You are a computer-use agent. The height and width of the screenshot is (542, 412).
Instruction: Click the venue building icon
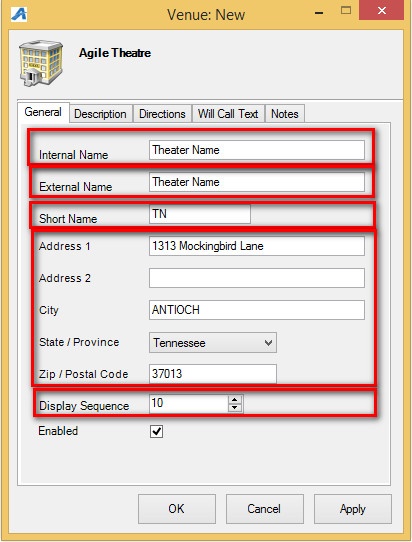click(x=41, y=63)
